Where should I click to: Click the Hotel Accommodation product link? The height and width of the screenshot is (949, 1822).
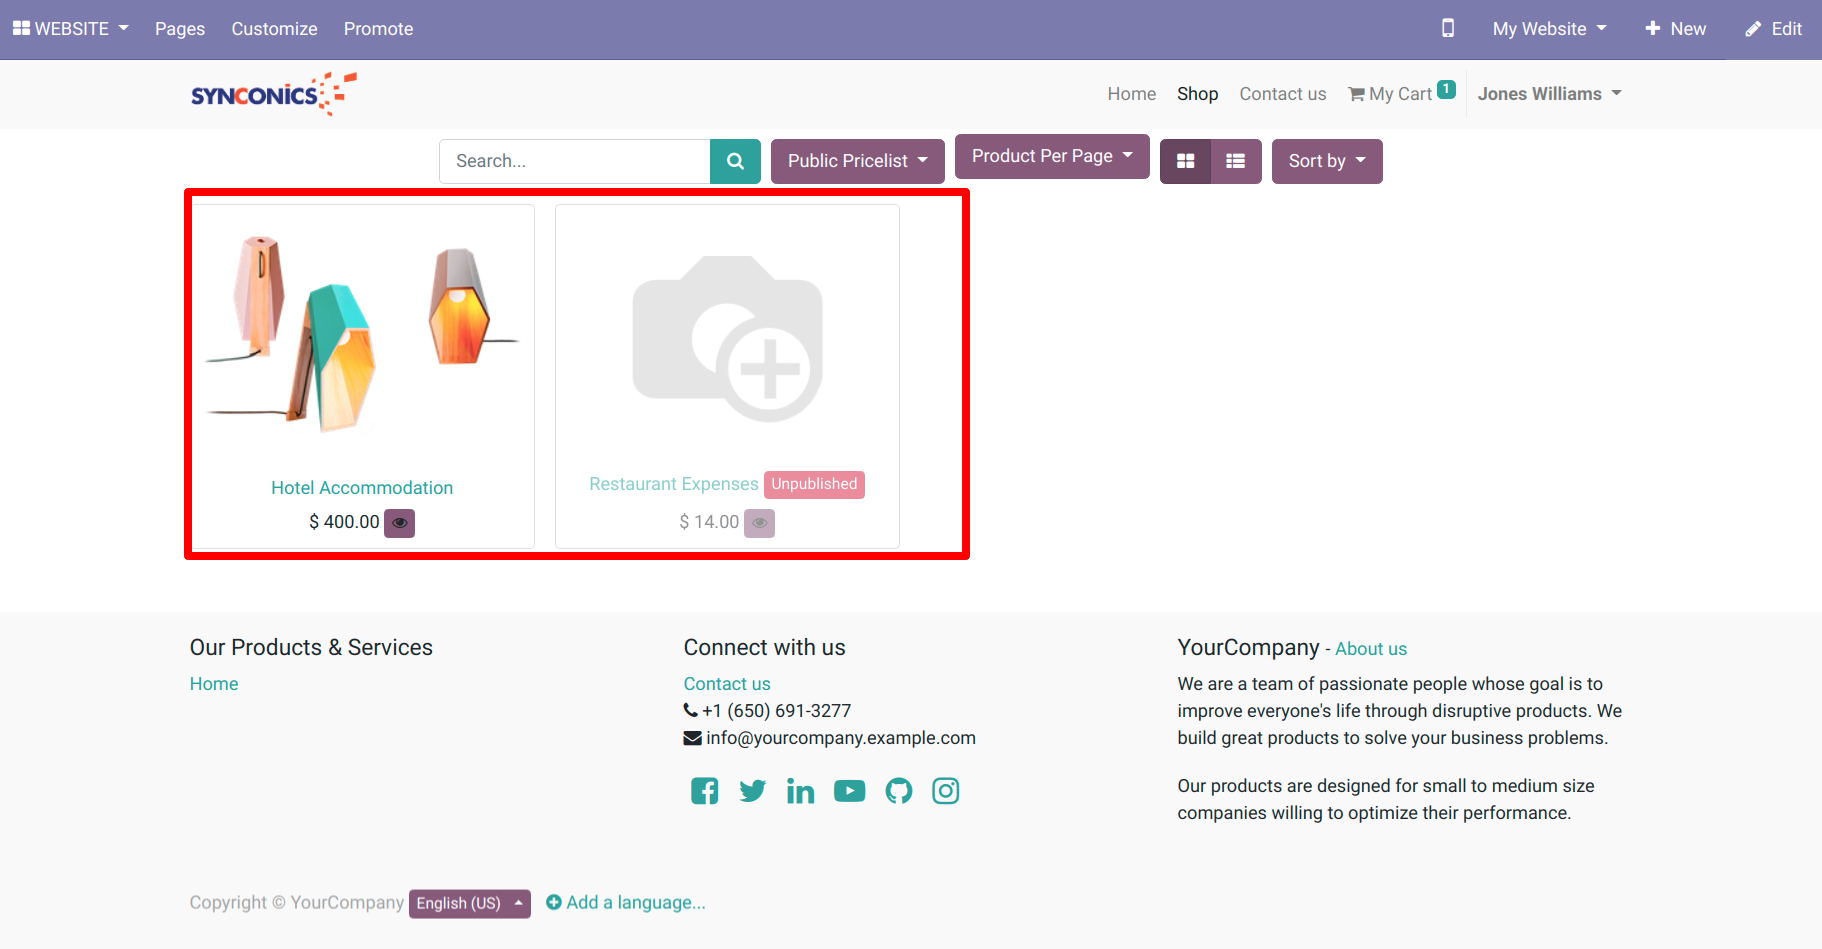coord(362,488)
